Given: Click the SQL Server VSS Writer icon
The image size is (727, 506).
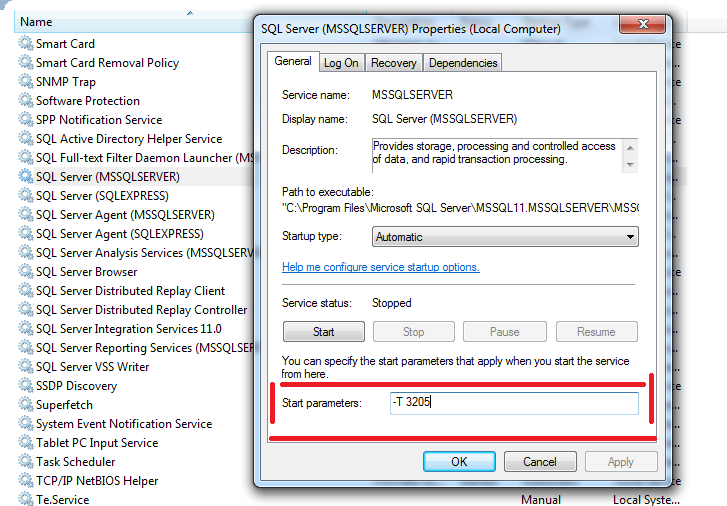Looking at the screenshot, I should [x=26, y=366].
